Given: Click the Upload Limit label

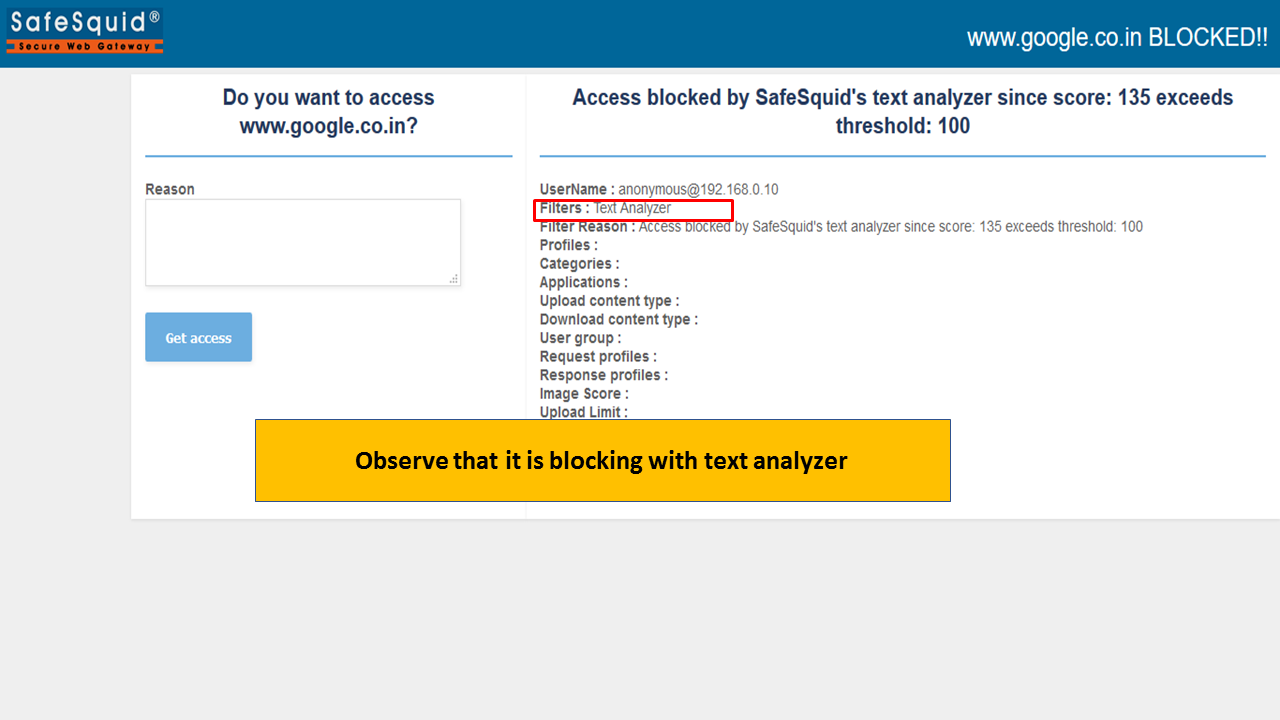Looking at the screenshot, I should (584, 412).
